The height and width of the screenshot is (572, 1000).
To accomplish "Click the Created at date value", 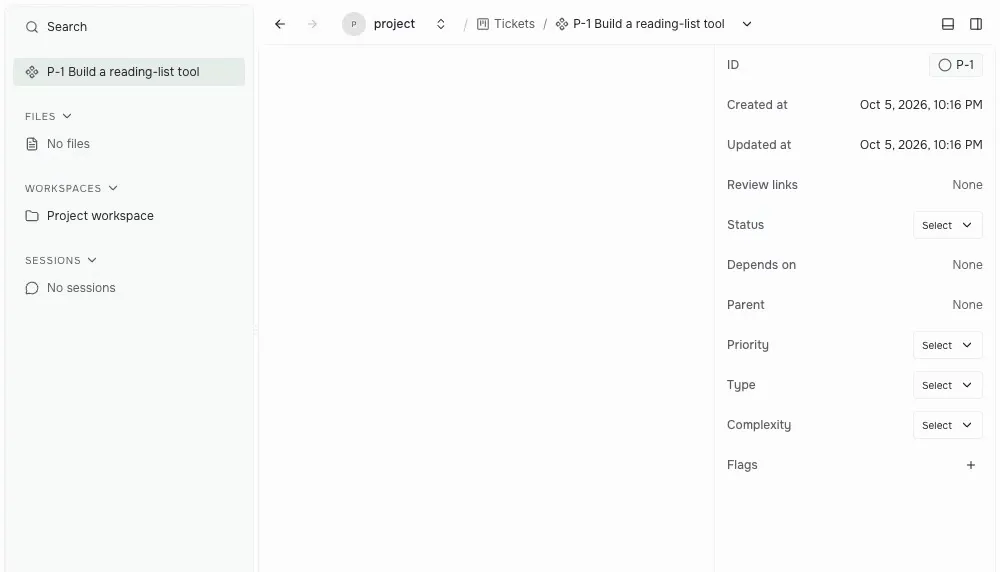I will pos(921,105).
